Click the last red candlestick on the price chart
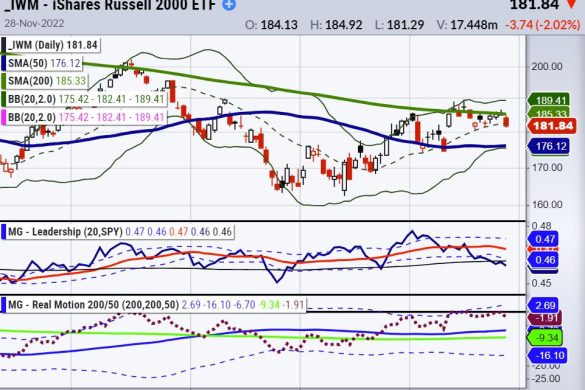The height and width of the screenshot is (390, 585). click(x=506, y=122)
